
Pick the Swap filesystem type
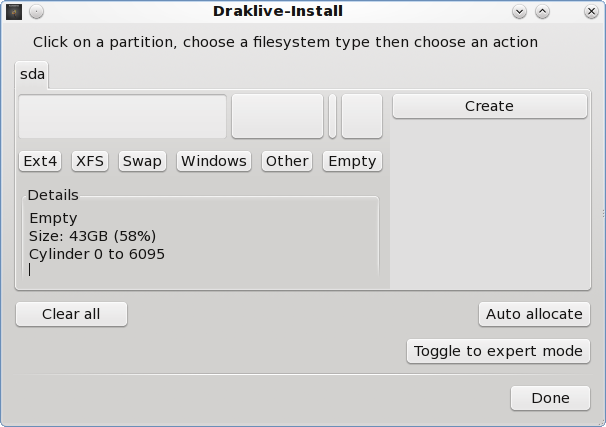[x=142, y=161]
